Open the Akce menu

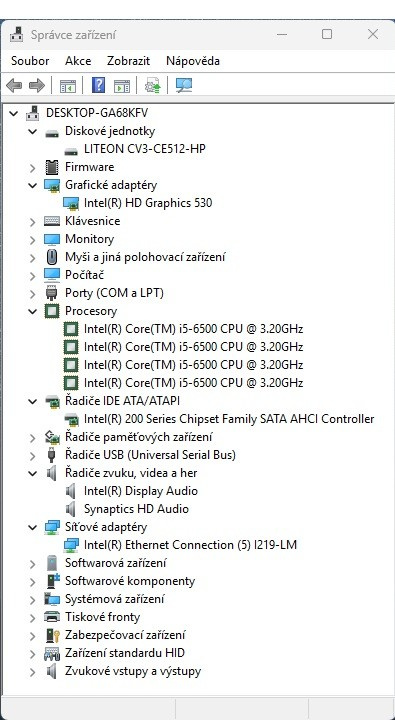pyautogui.click(x=78, y=61)
